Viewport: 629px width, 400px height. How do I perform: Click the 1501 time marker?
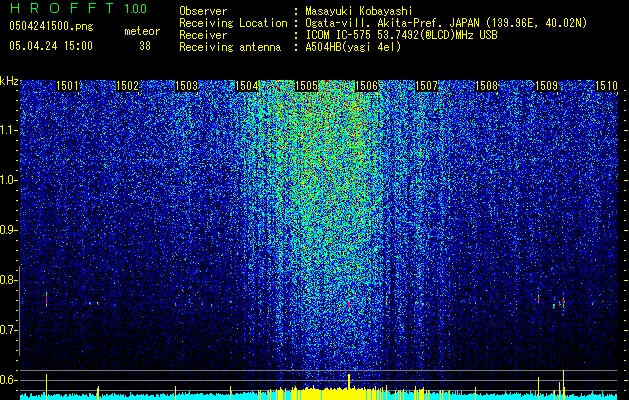pos(67,86)
